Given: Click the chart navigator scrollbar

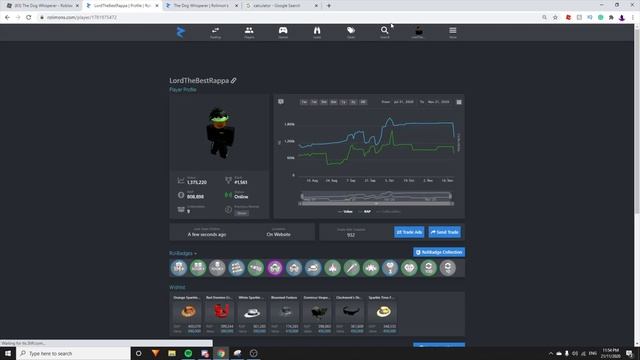Looking at the screenshot, I should 376,203.
